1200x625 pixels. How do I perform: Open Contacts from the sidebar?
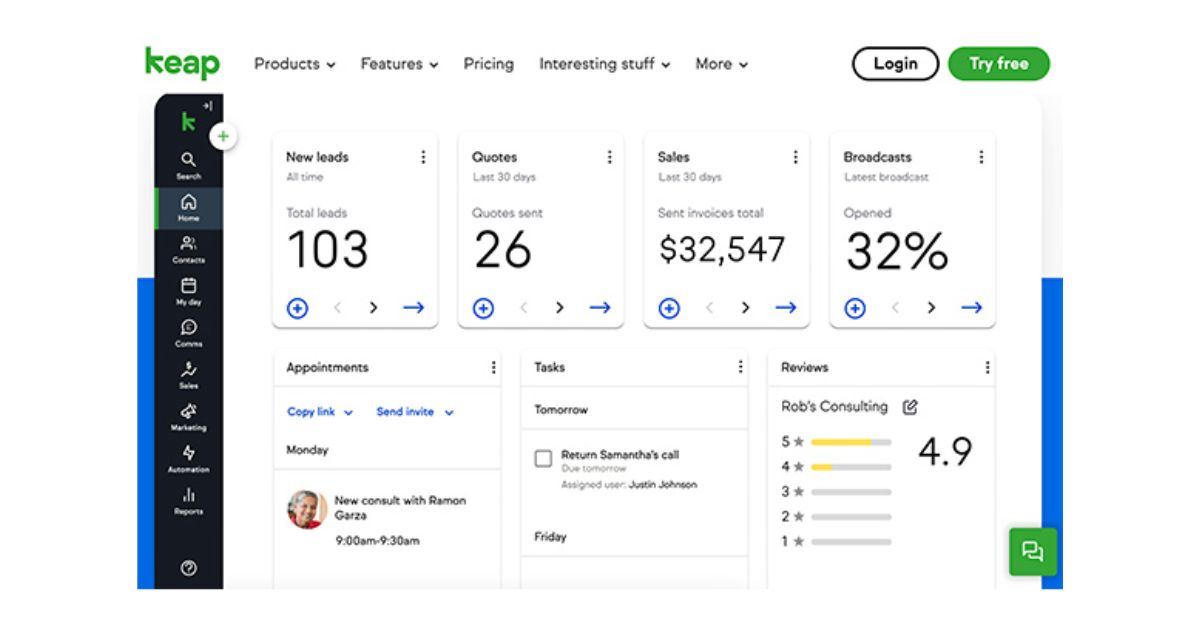coord(188,249)
